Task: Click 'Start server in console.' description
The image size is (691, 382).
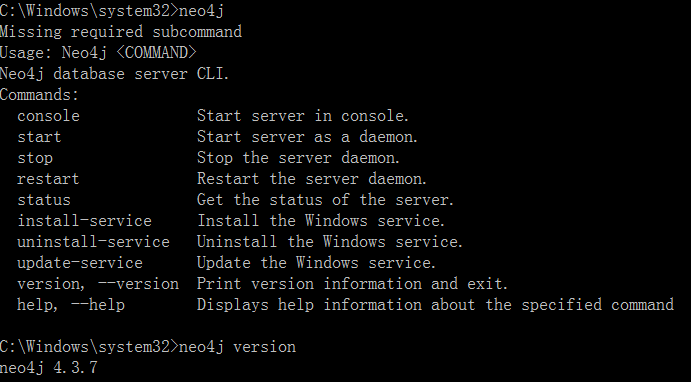Action: pos(303,116)
